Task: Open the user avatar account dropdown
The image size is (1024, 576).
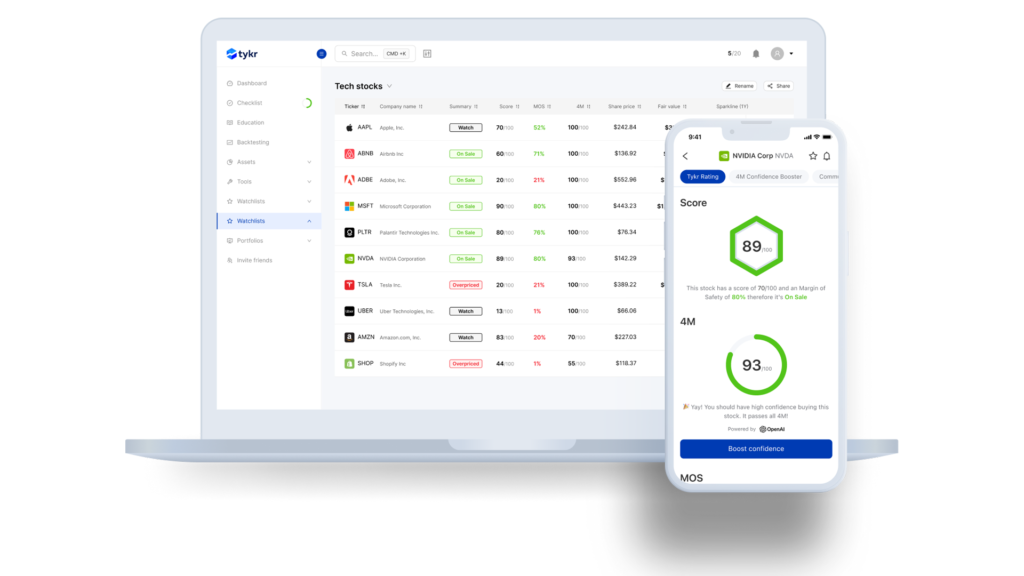Action: (780, 54)
